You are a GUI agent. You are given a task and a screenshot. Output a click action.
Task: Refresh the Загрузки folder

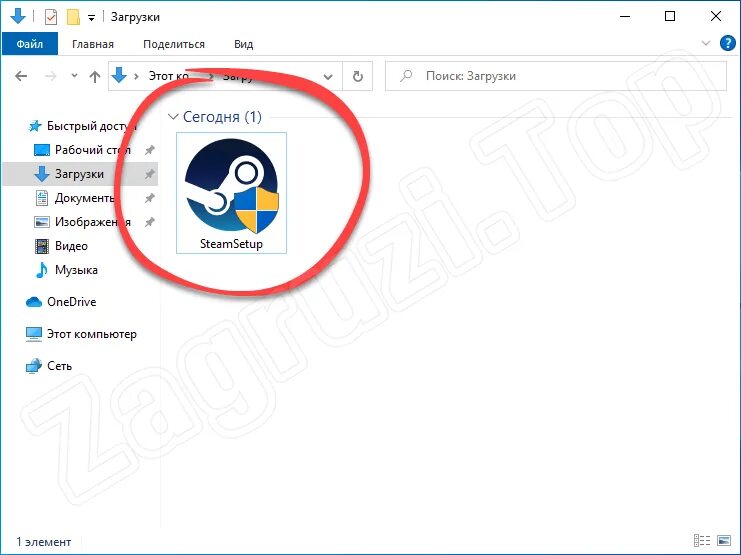[358, 76]
